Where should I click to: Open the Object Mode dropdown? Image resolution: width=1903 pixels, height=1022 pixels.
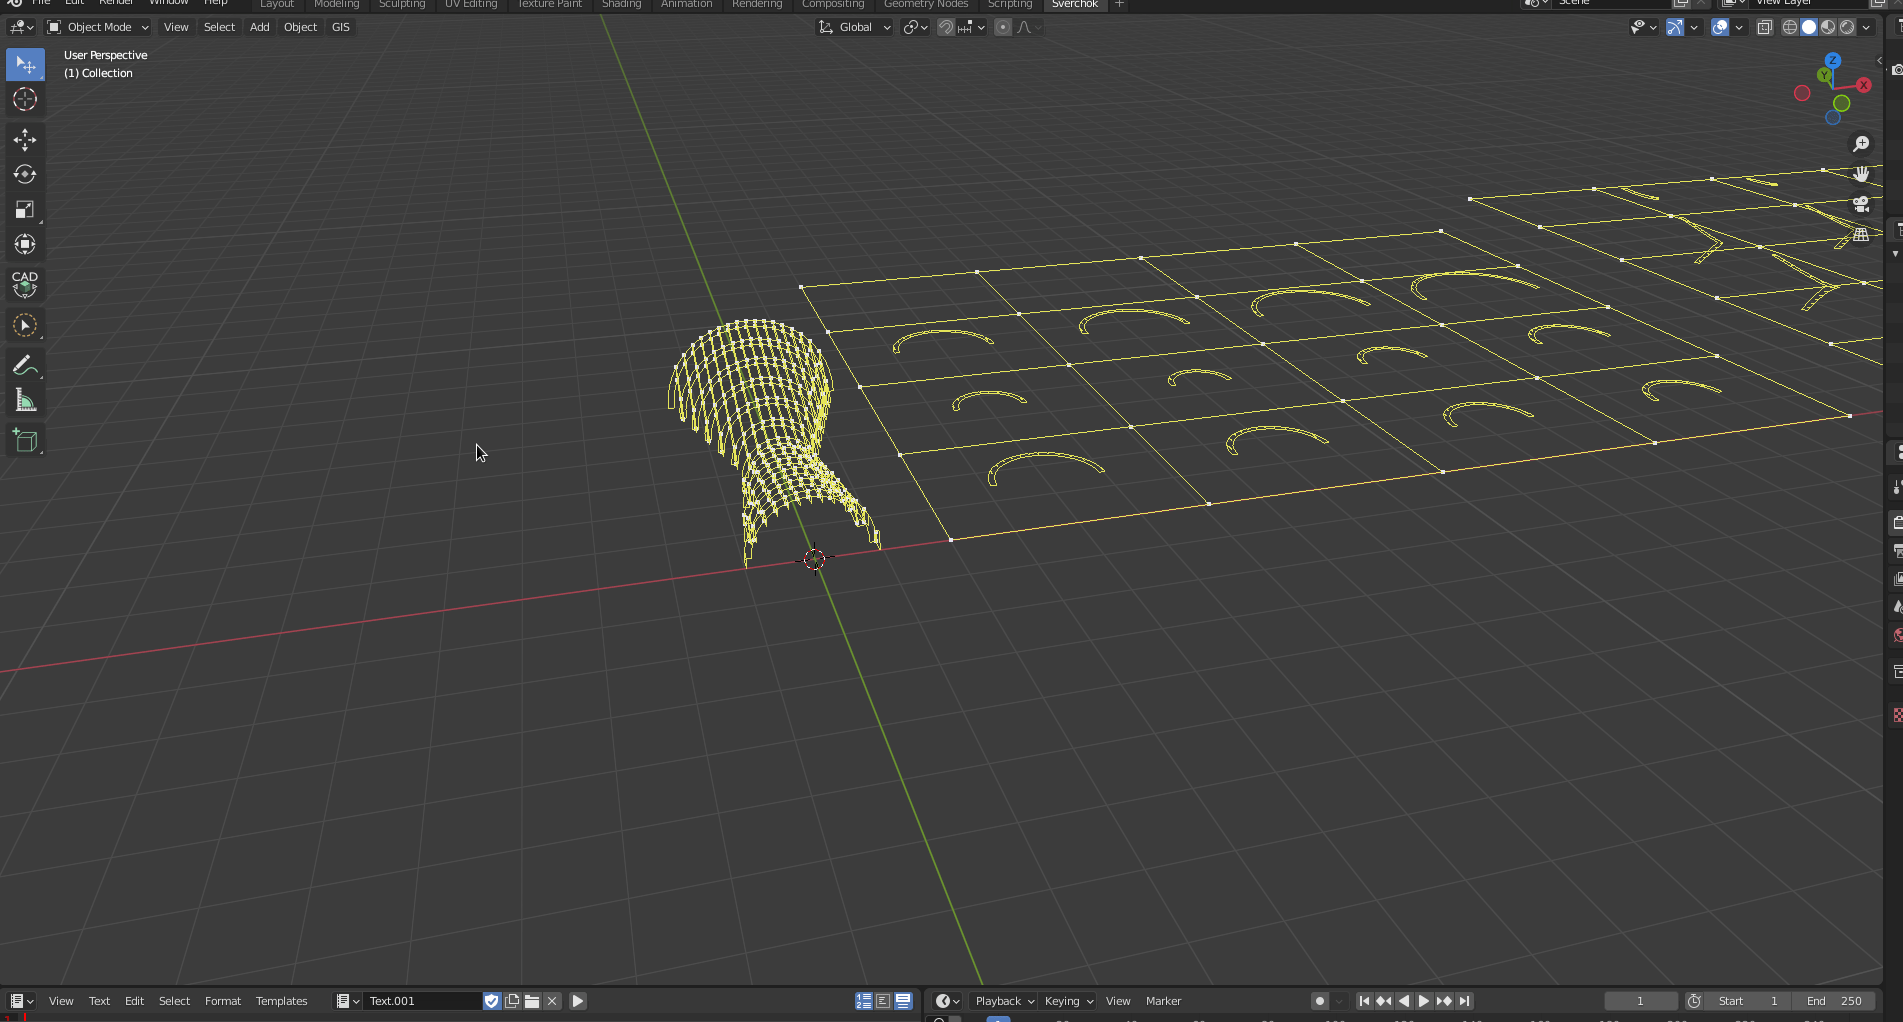(98, 27)
